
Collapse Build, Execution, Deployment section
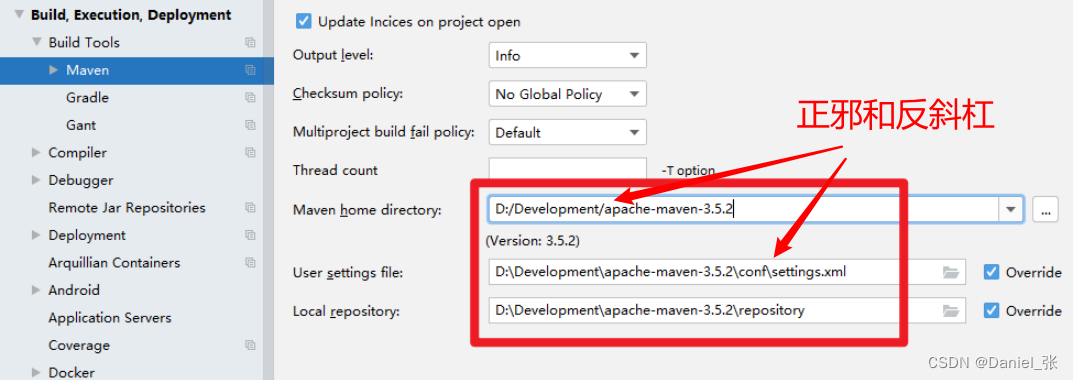(x=18, y=15)
